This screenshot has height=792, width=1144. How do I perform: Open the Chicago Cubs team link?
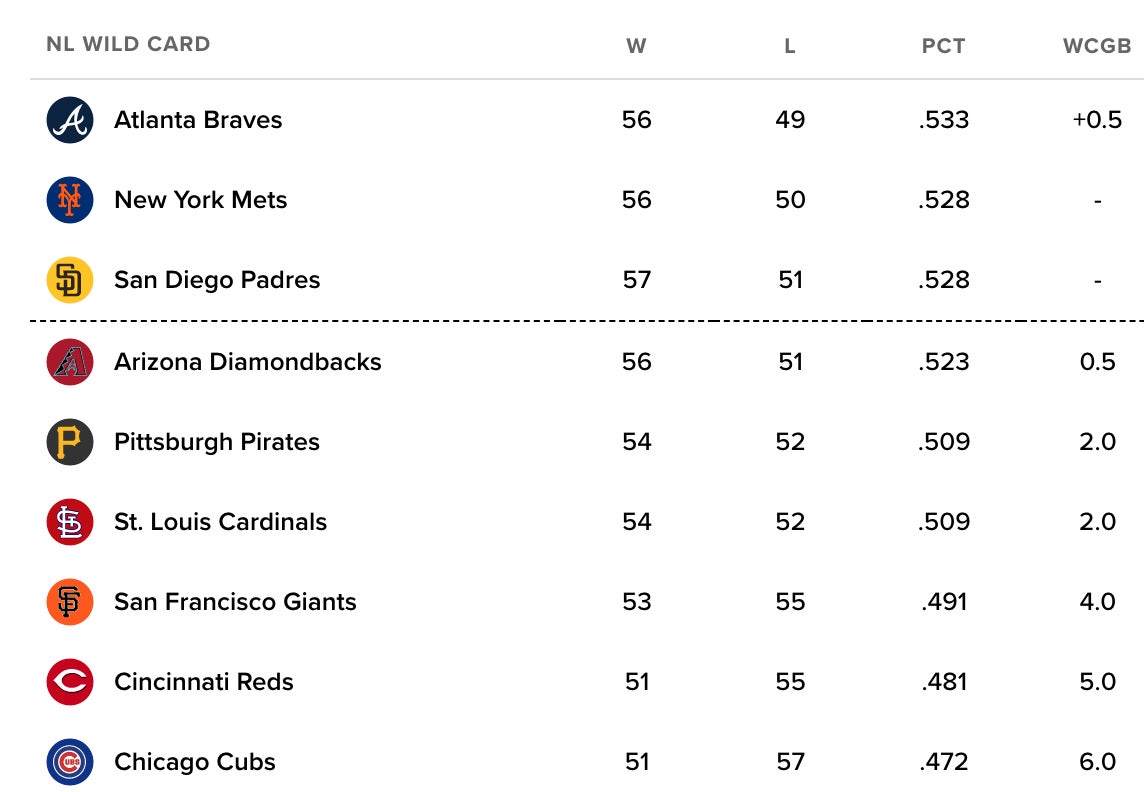coord(194,762)
